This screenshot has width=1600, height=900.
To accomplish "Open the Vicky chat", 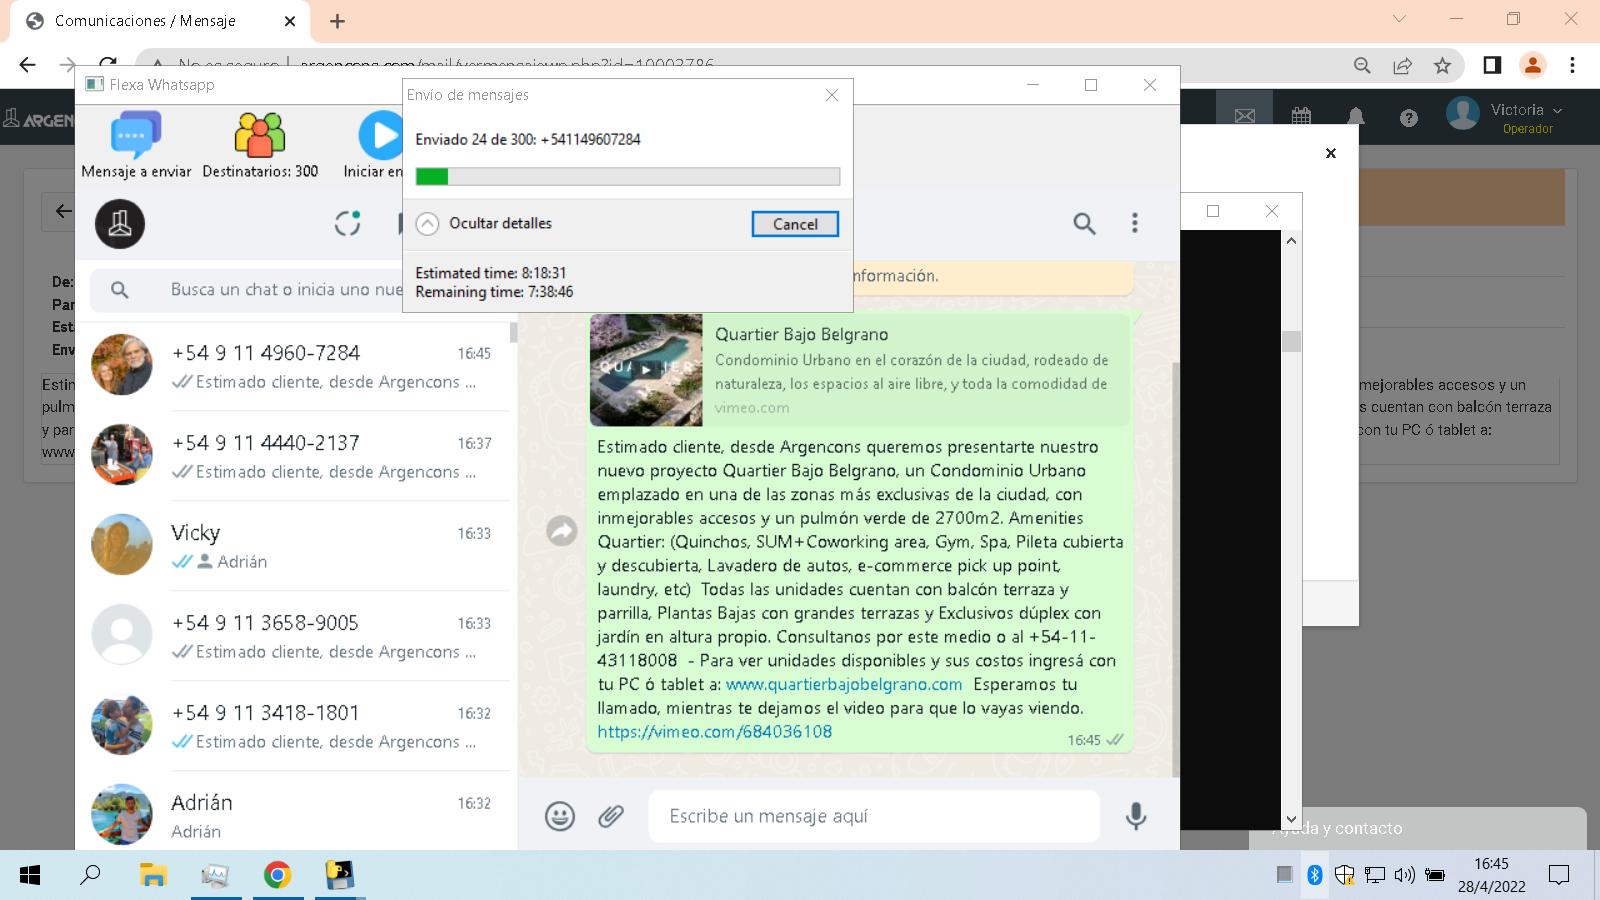I will pos(294,546).
